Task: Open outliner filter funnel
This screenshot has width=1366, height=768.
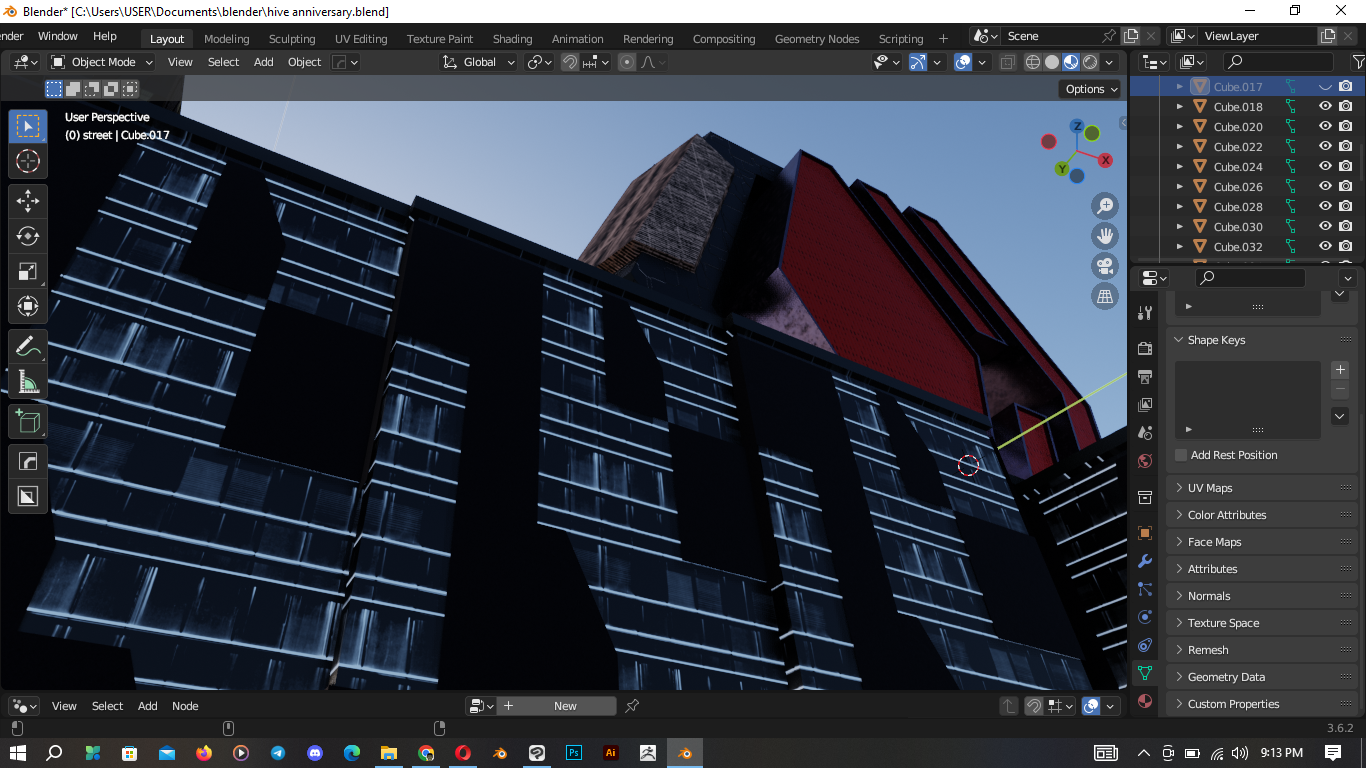Action: coord(1358,62)
